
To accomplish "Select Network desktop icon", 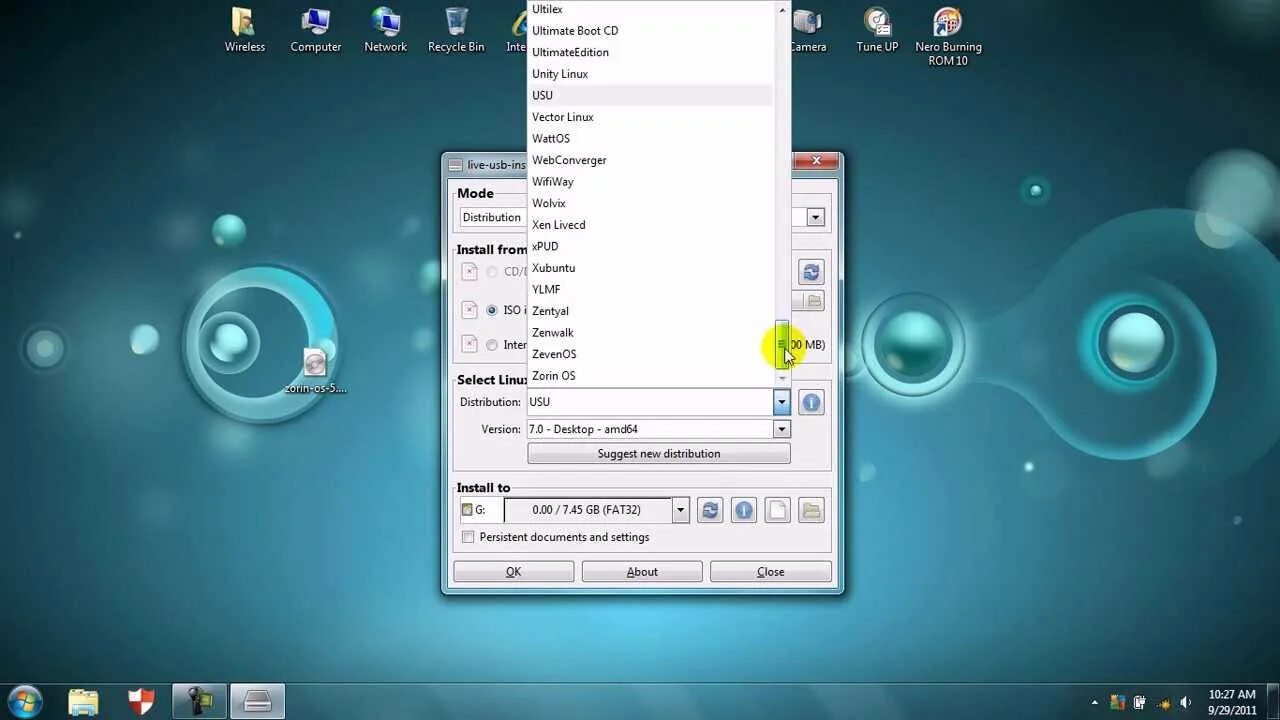I will (386, 30).
